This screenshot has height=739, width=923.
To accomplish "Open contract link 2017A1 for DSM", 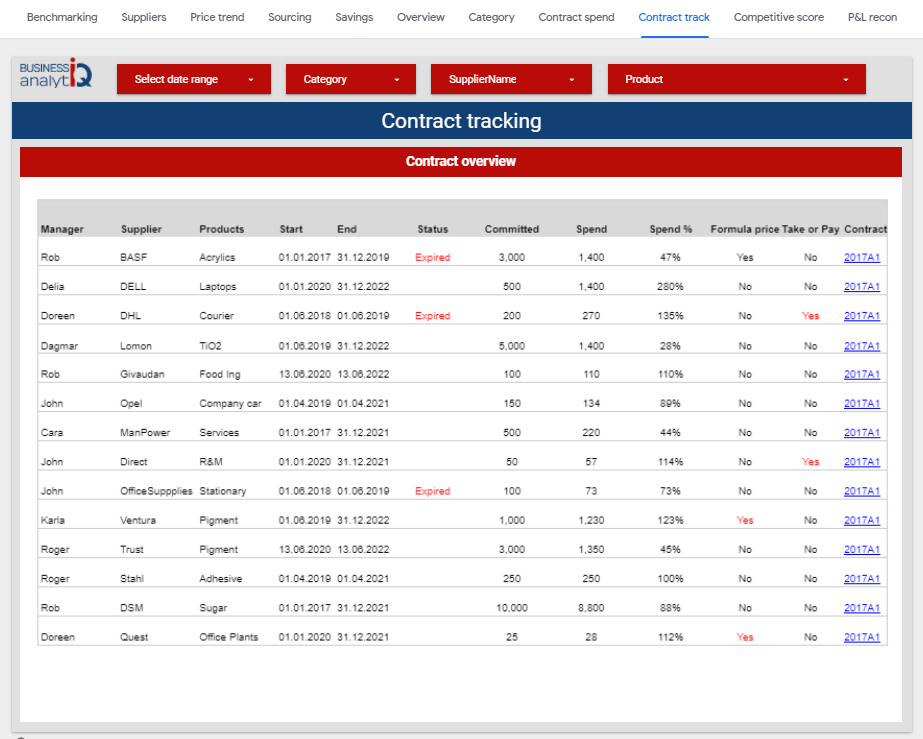I will click(x=862, y=608).
